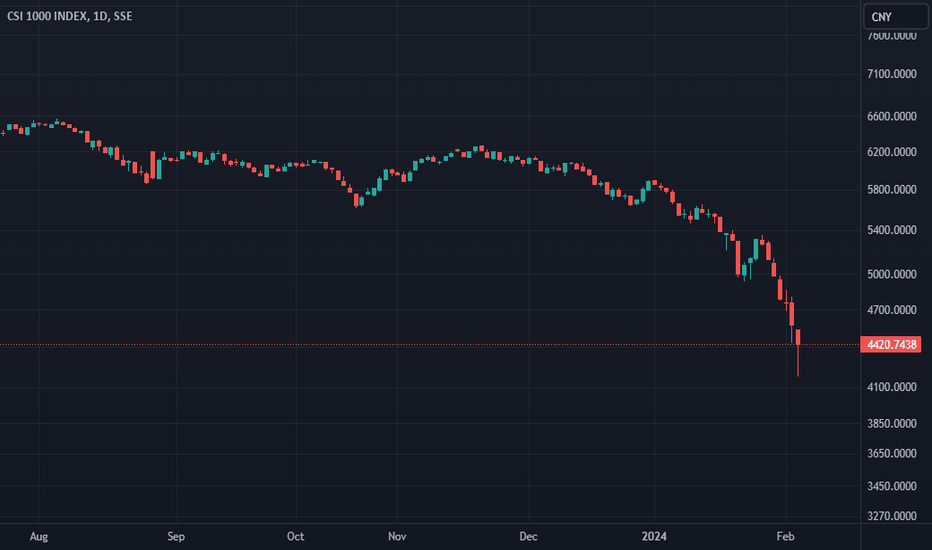
Task: Click the 4700.0000 price axis label
Action: [x=891, y=310]
